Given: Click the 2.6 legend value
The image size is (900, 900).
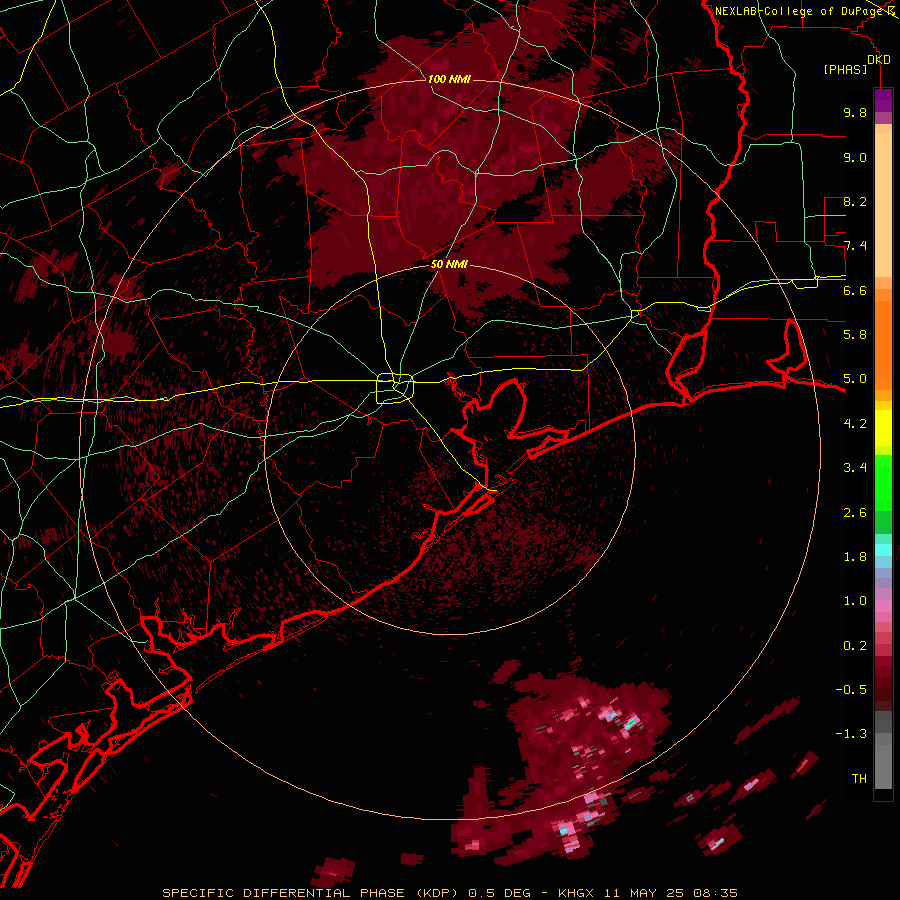Looking at the screenshot, I should [855, 513].
